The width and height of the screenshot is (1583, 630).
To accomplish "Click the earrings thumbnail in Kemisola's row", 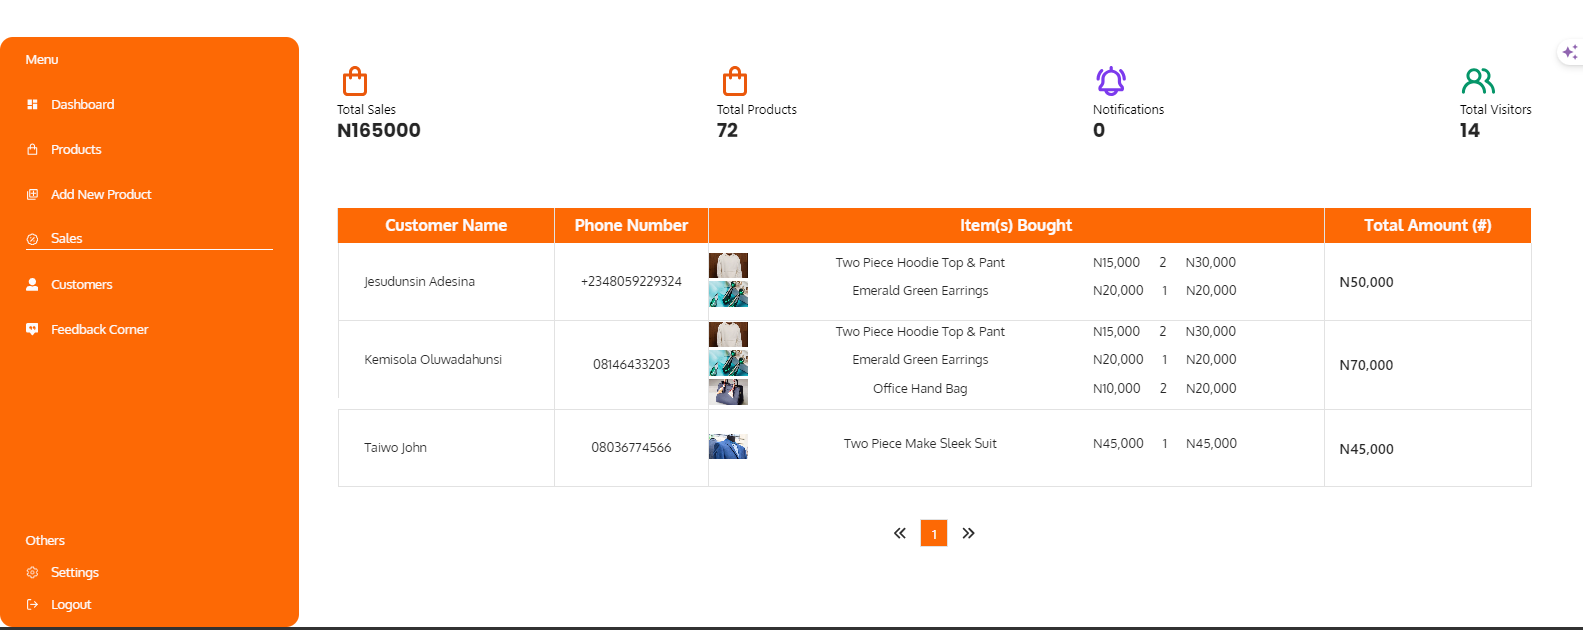I will (728, 362).
